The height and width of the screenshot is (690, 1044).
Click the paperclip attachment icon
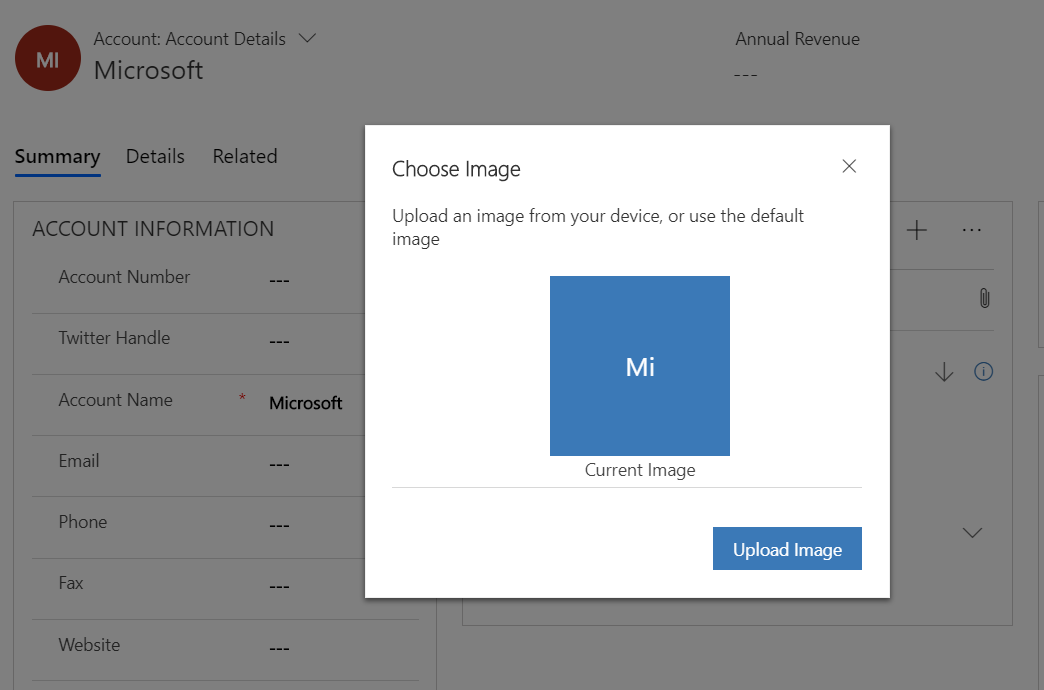984,298
